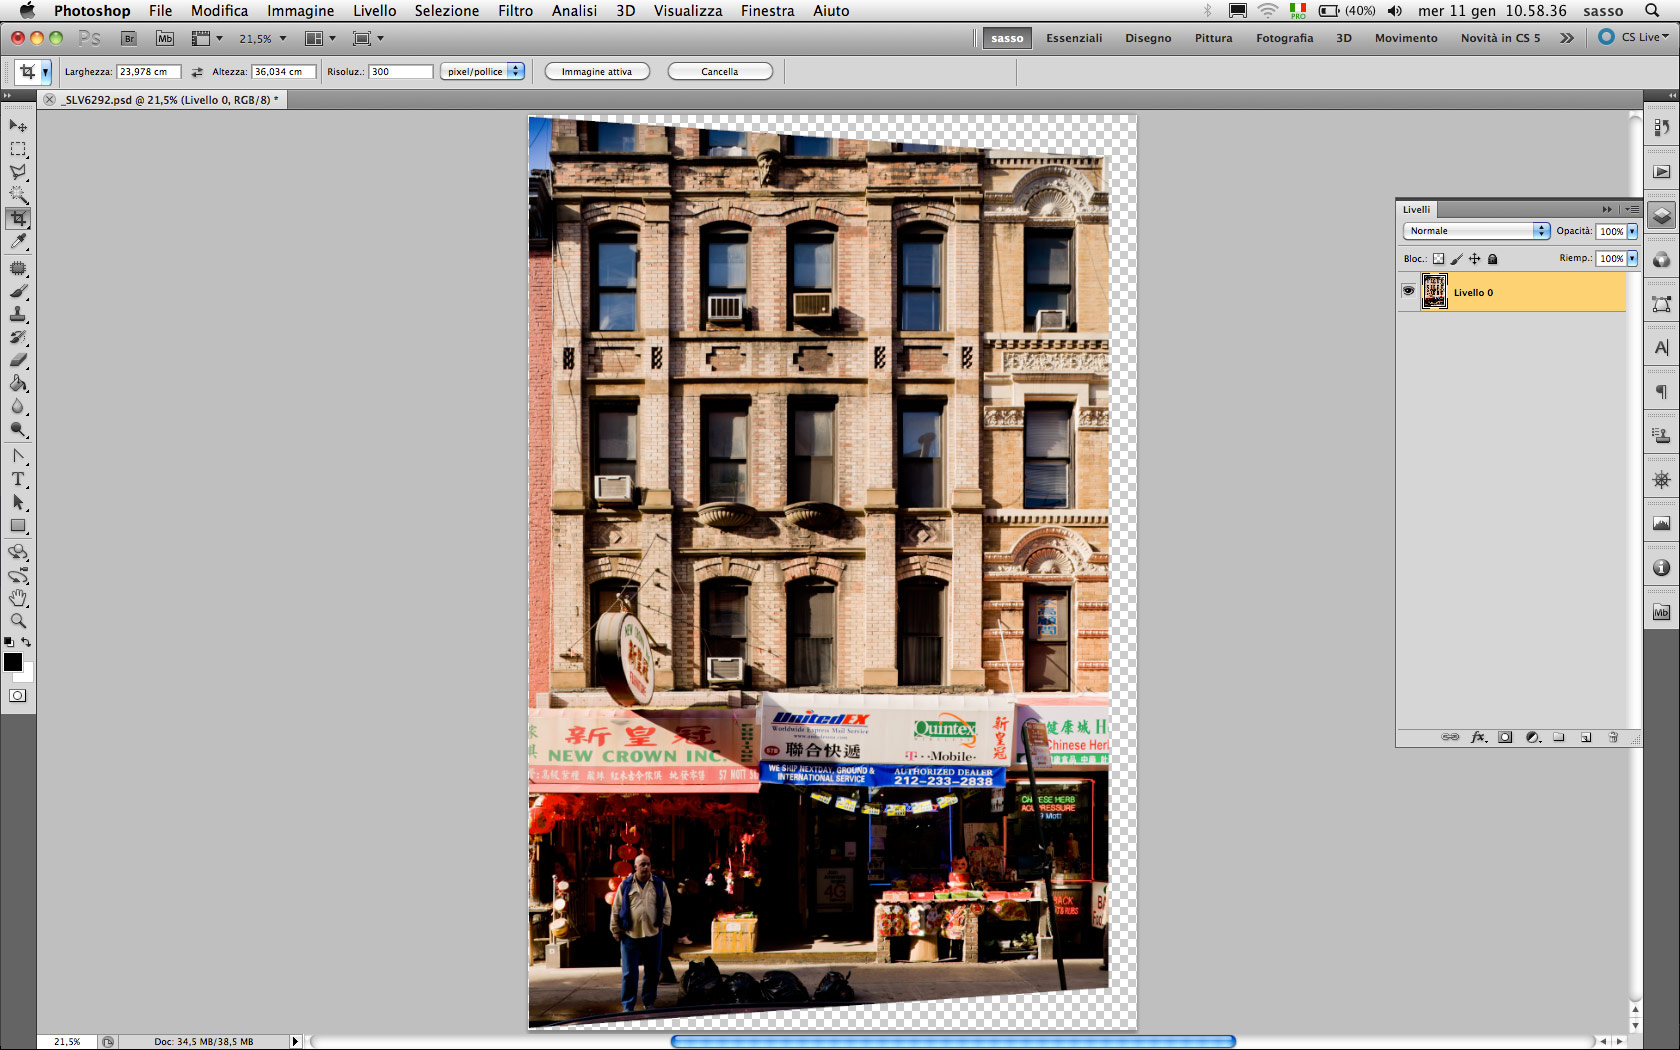Expand the Opacità slider dropdown
The image size is (1680, 1050).
click(x=1632, y=231)
